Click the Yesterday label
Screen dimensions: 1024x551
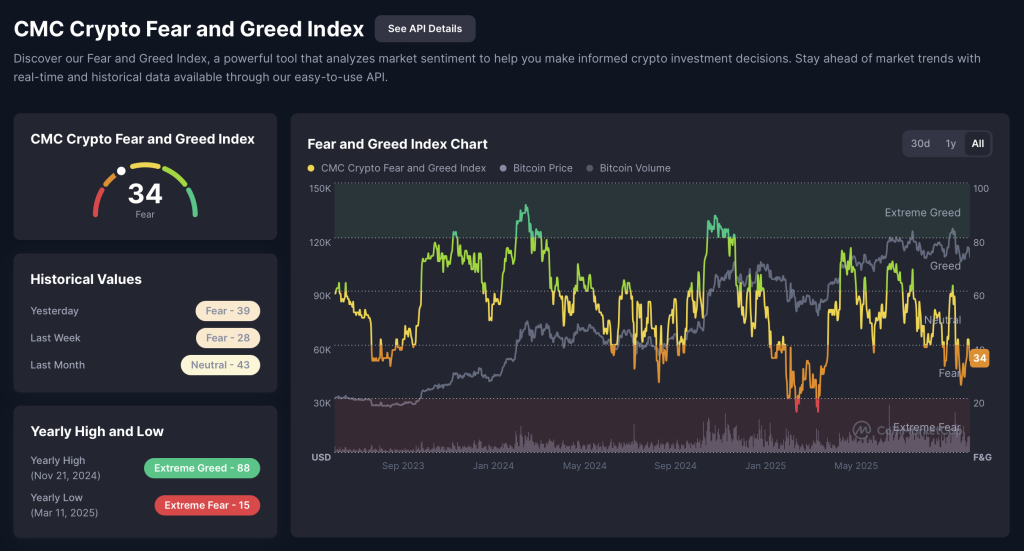click(54, 311)
